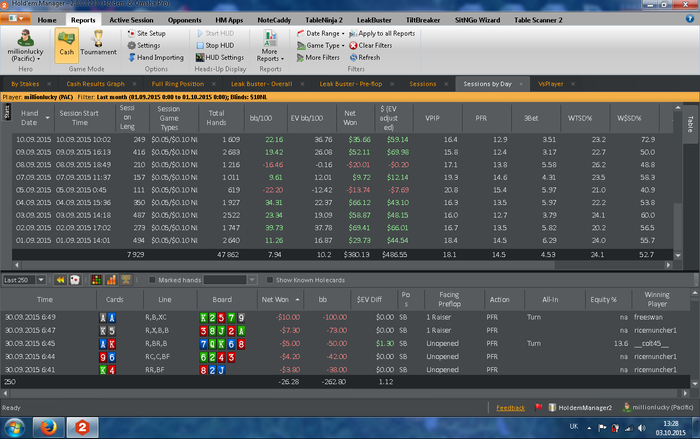Open the Last 250 hands dropdown
The image size is (700, 439).
point(41,280)
